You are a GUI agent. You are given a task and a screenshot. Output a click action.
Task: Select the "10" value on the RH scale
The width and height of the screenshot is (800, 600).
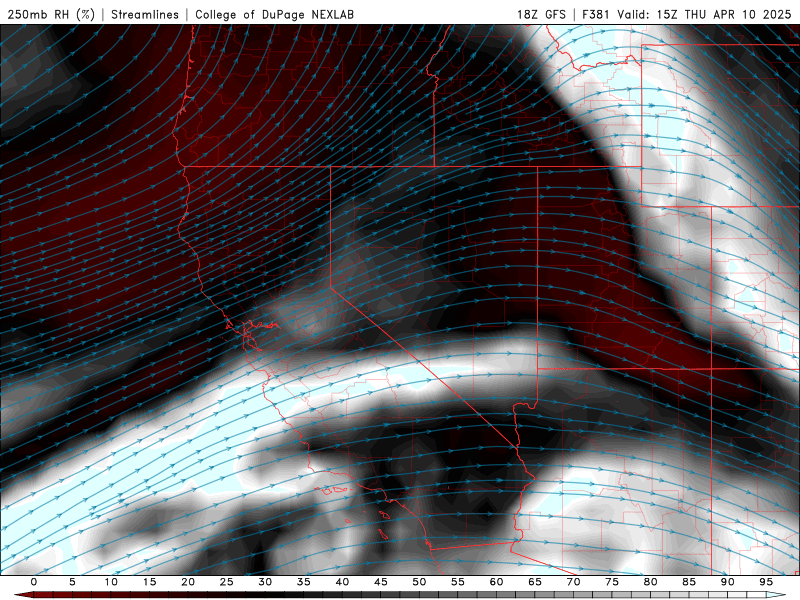(x=111, y=582)
